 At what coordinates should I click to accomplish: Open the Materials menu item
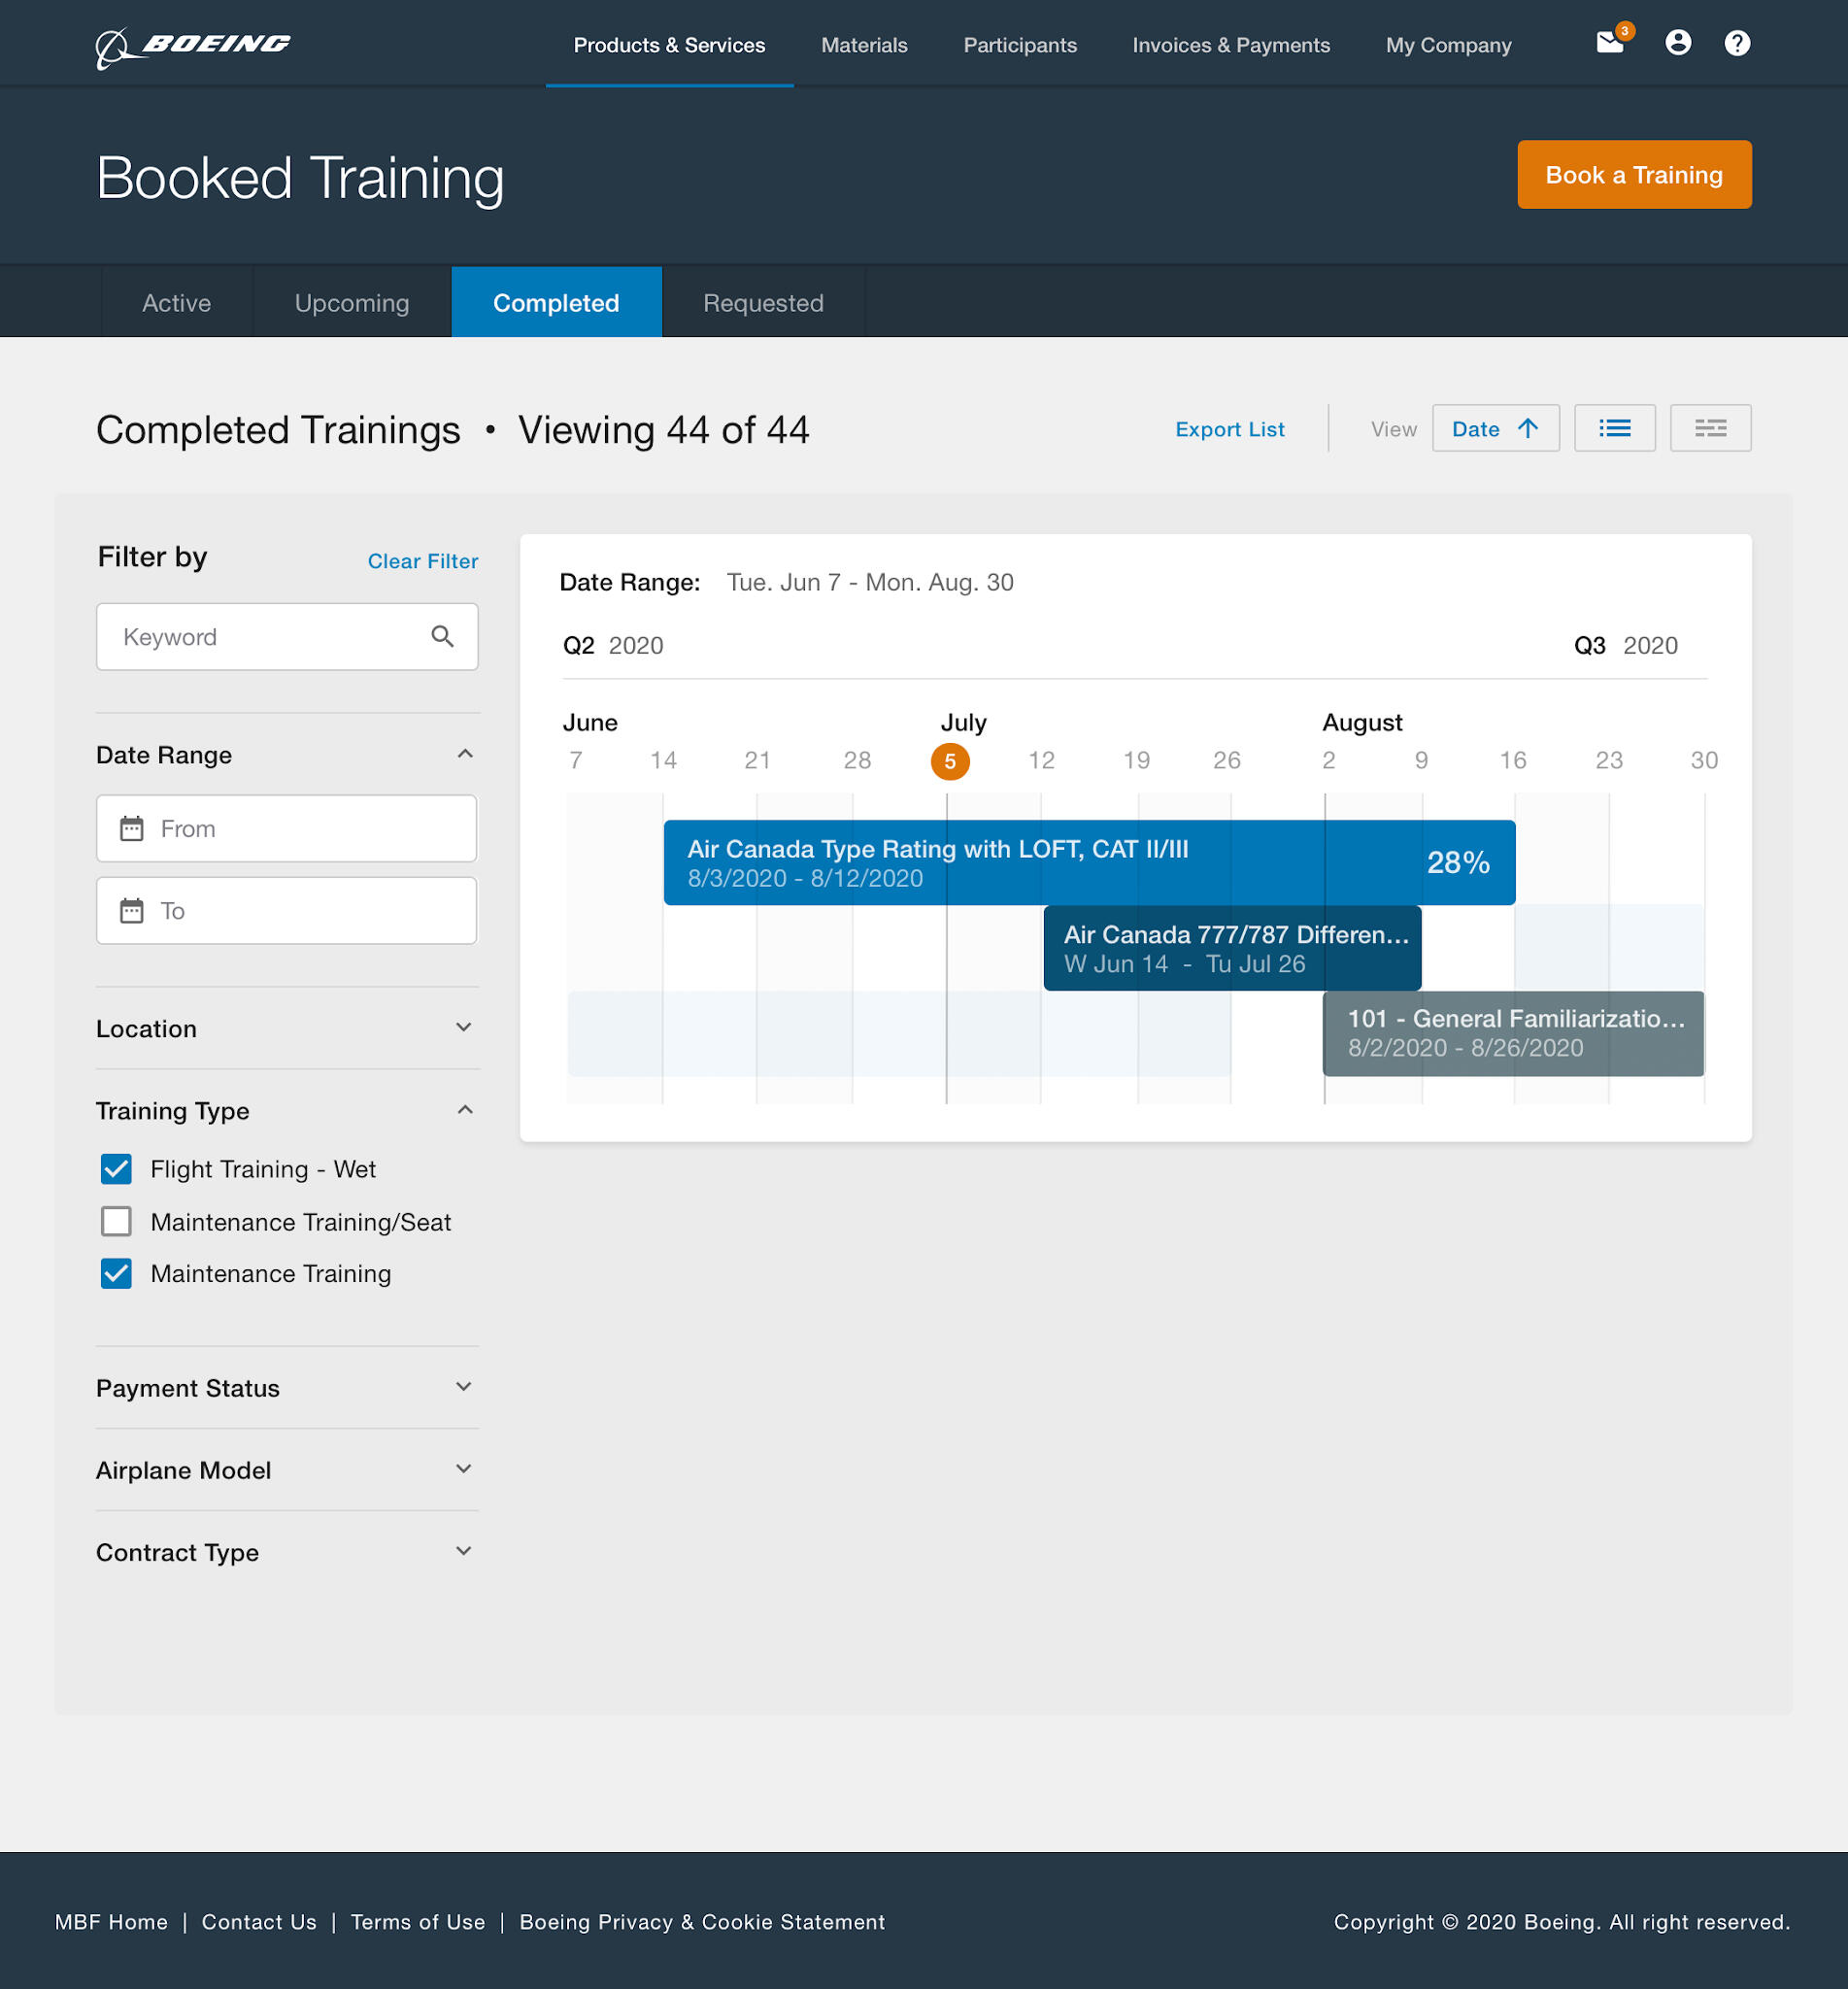(864, 45)
